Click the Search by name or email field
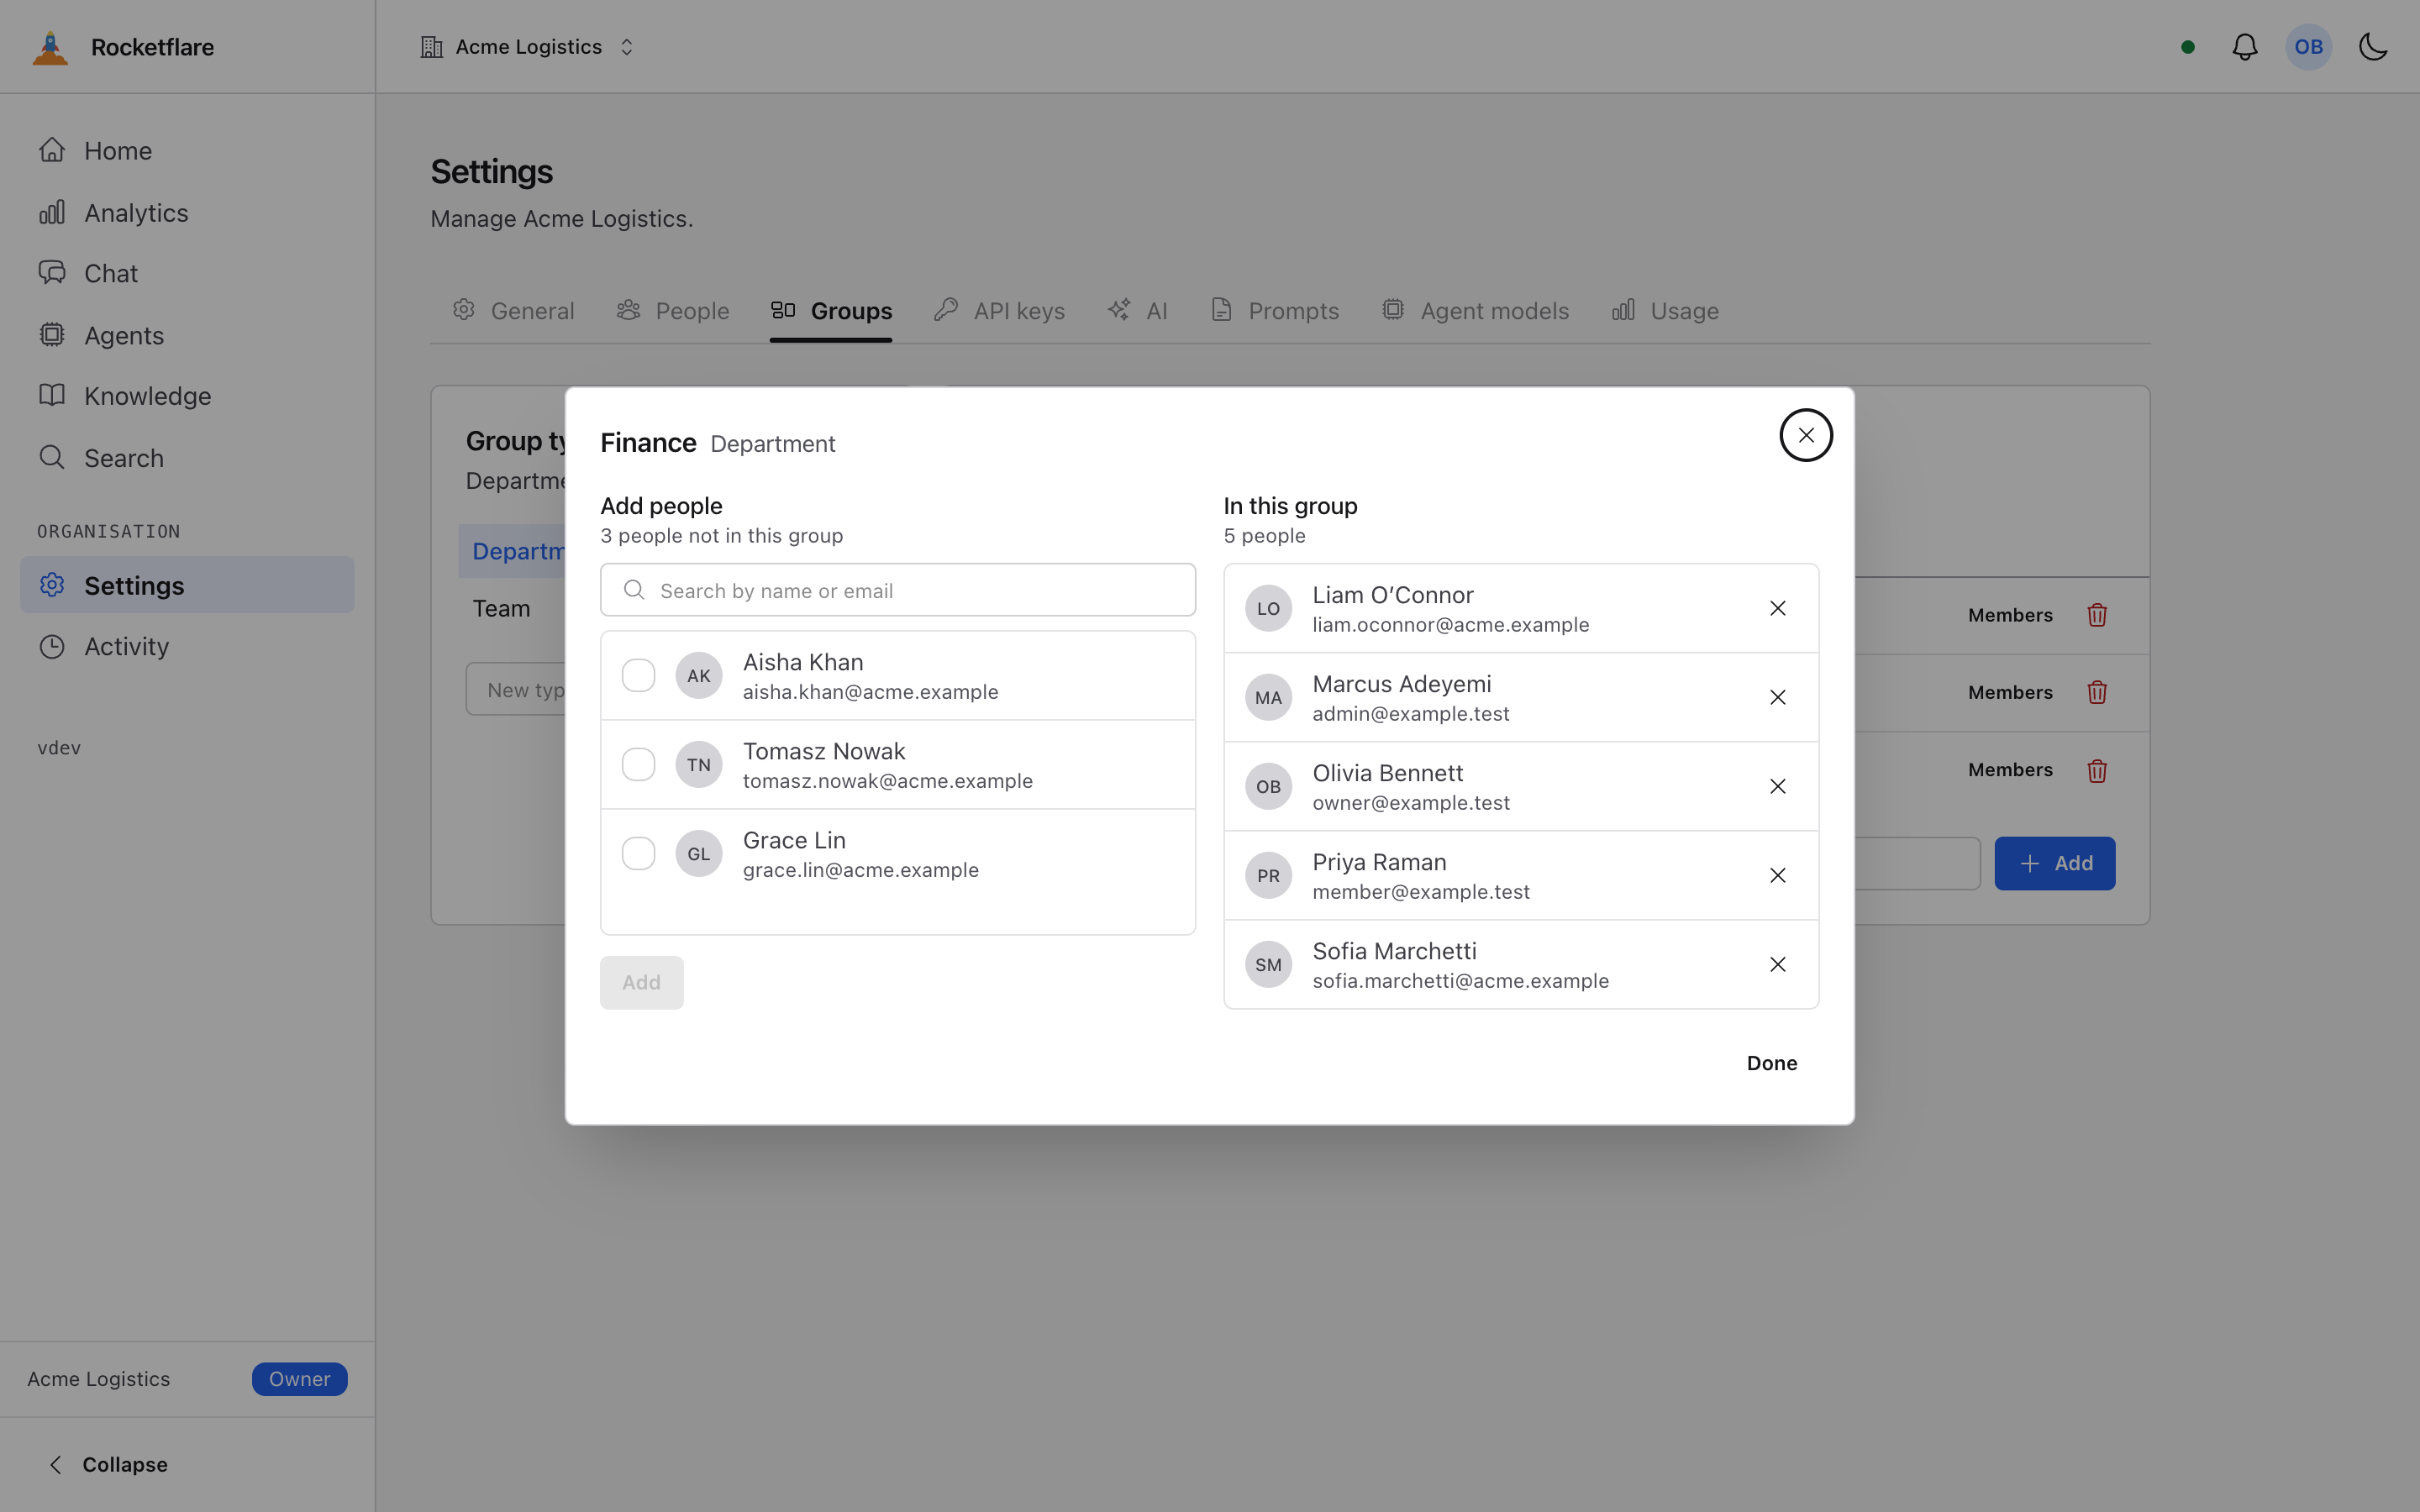 898,590
